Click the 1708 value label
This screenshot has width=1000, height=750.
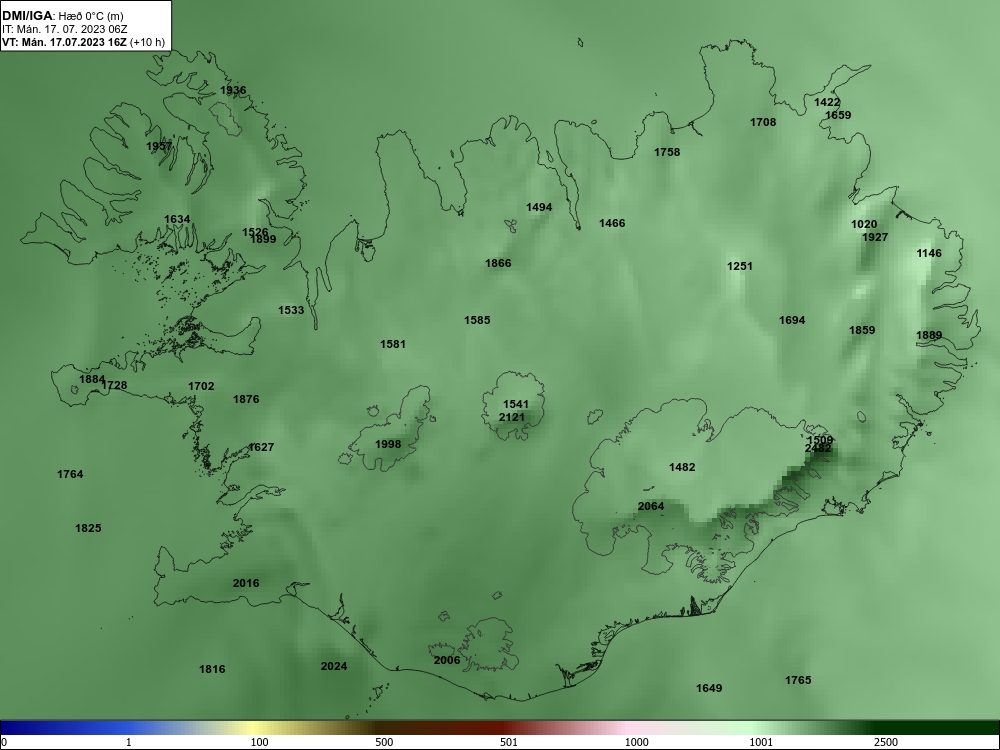pos(763,122)
